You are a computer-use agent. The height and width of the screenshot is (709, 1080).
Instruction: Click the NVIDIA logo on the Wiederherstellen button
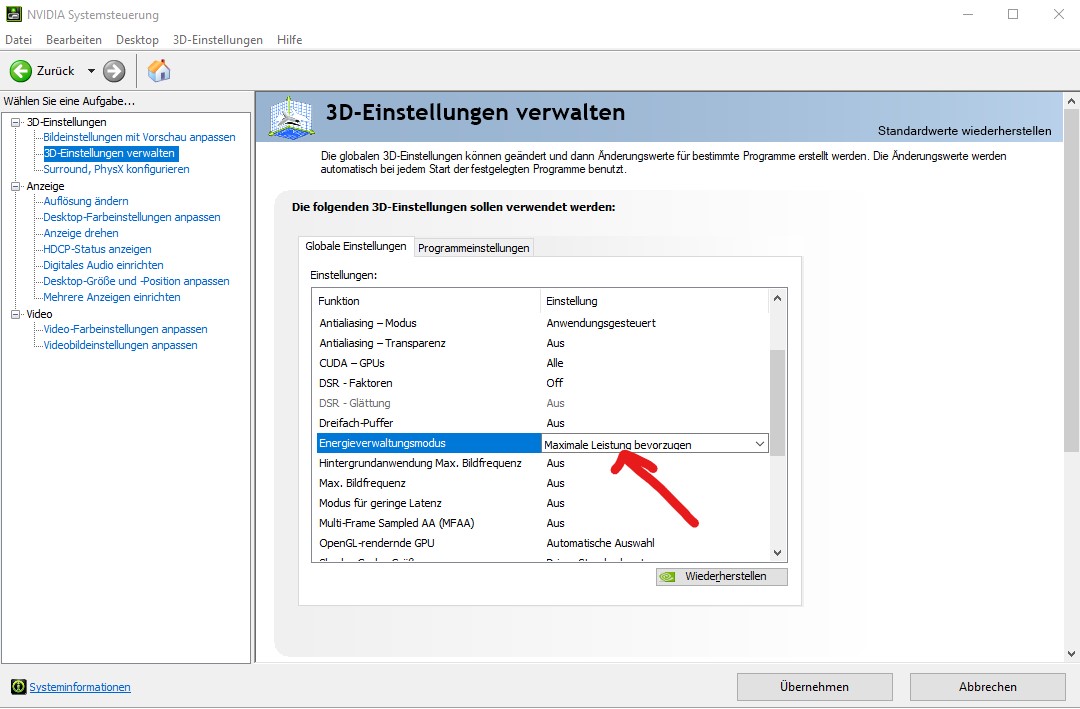click(x=667, y=576)
